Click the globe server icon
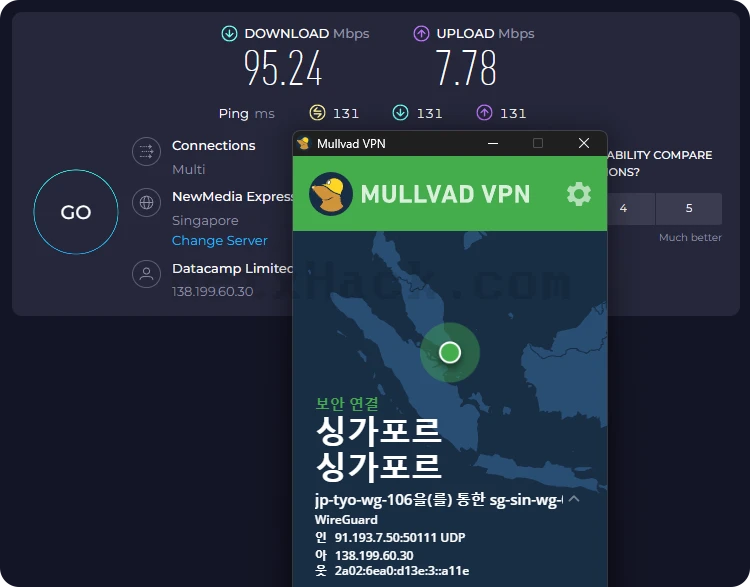The image size is (750, 587). click(146, 202)
